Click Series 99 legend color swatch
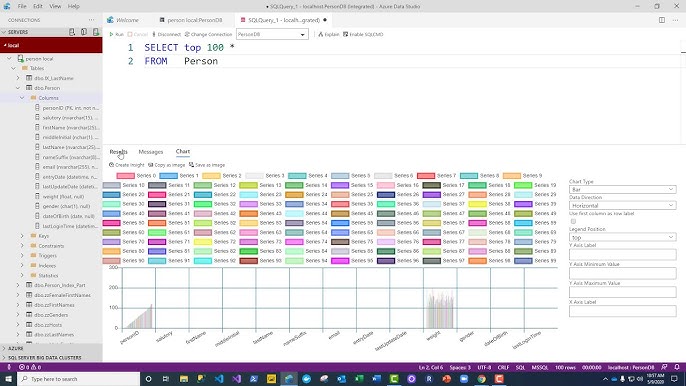This screenshot has width=686, height=386. [523, 261]
